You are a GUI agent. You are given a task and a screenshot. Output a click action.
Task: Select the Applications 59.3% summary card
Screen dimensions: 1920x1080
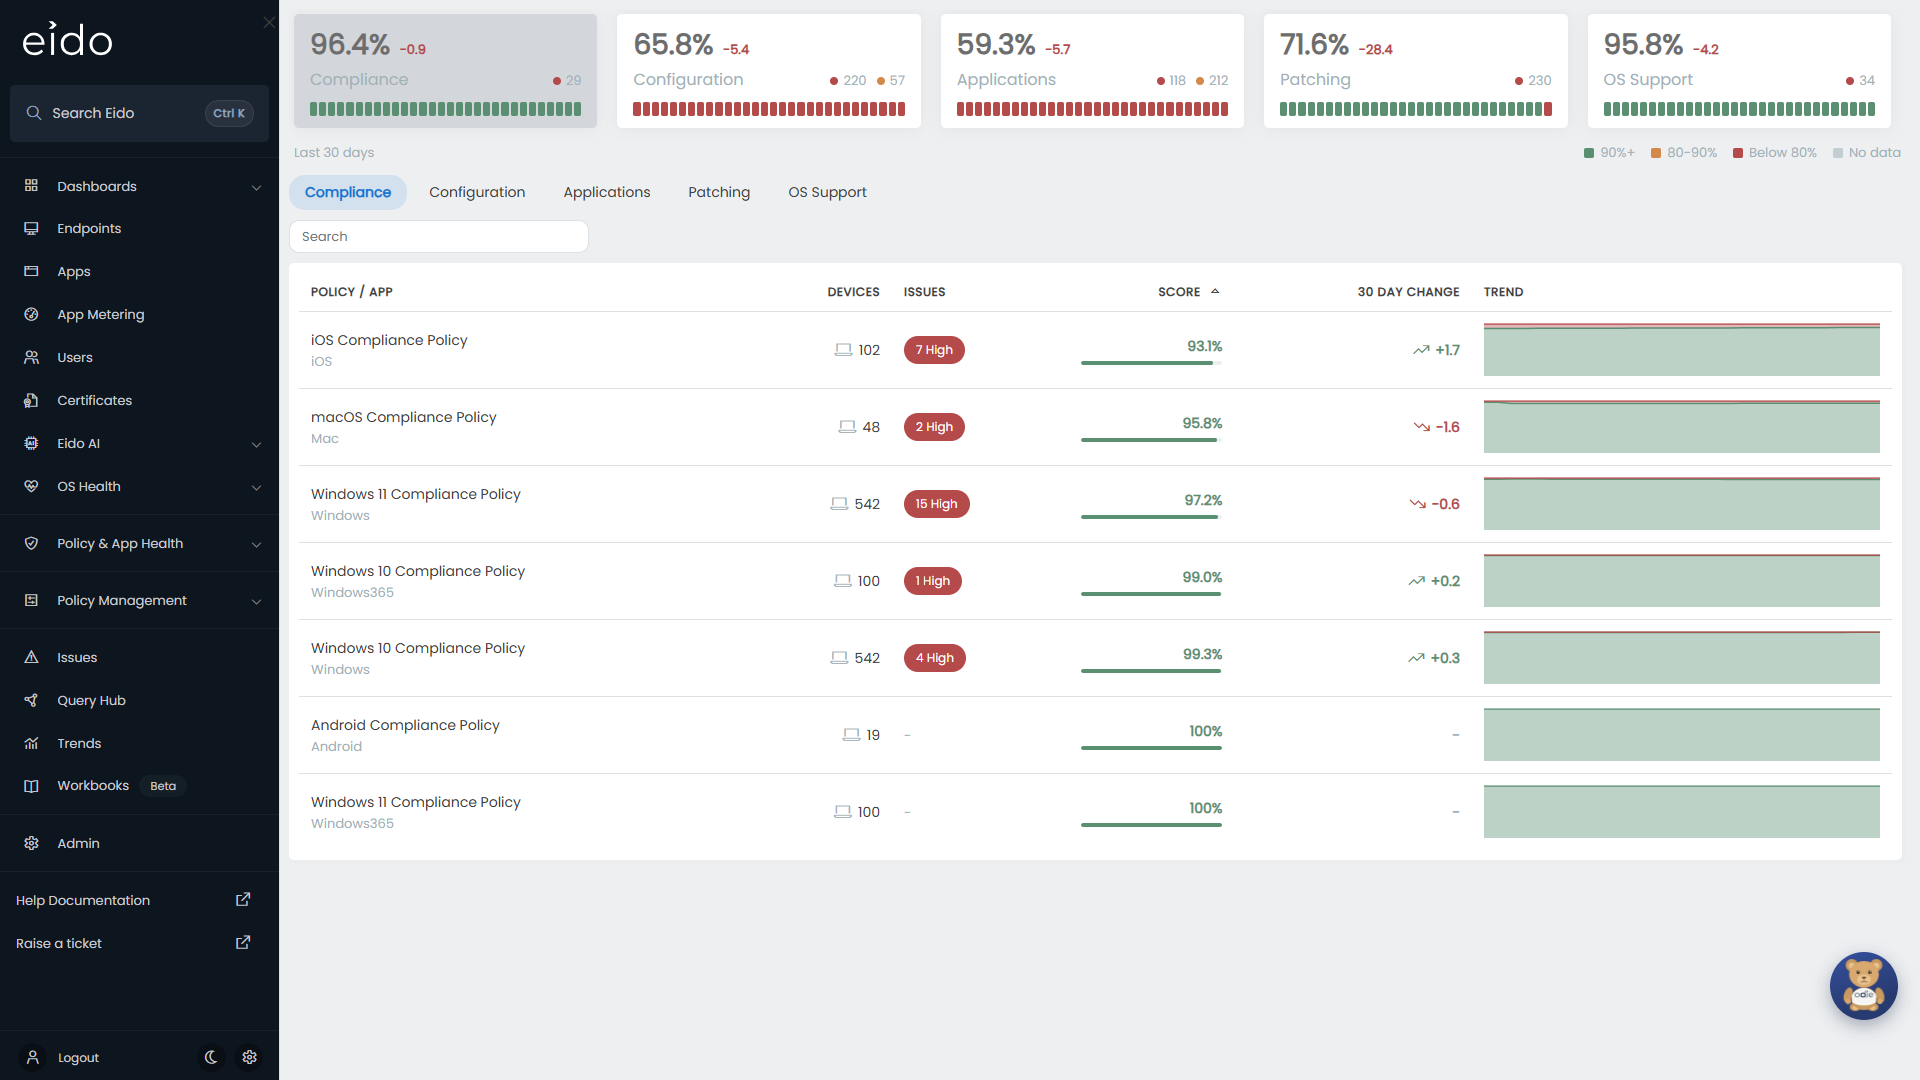[x=1092, y=71]
